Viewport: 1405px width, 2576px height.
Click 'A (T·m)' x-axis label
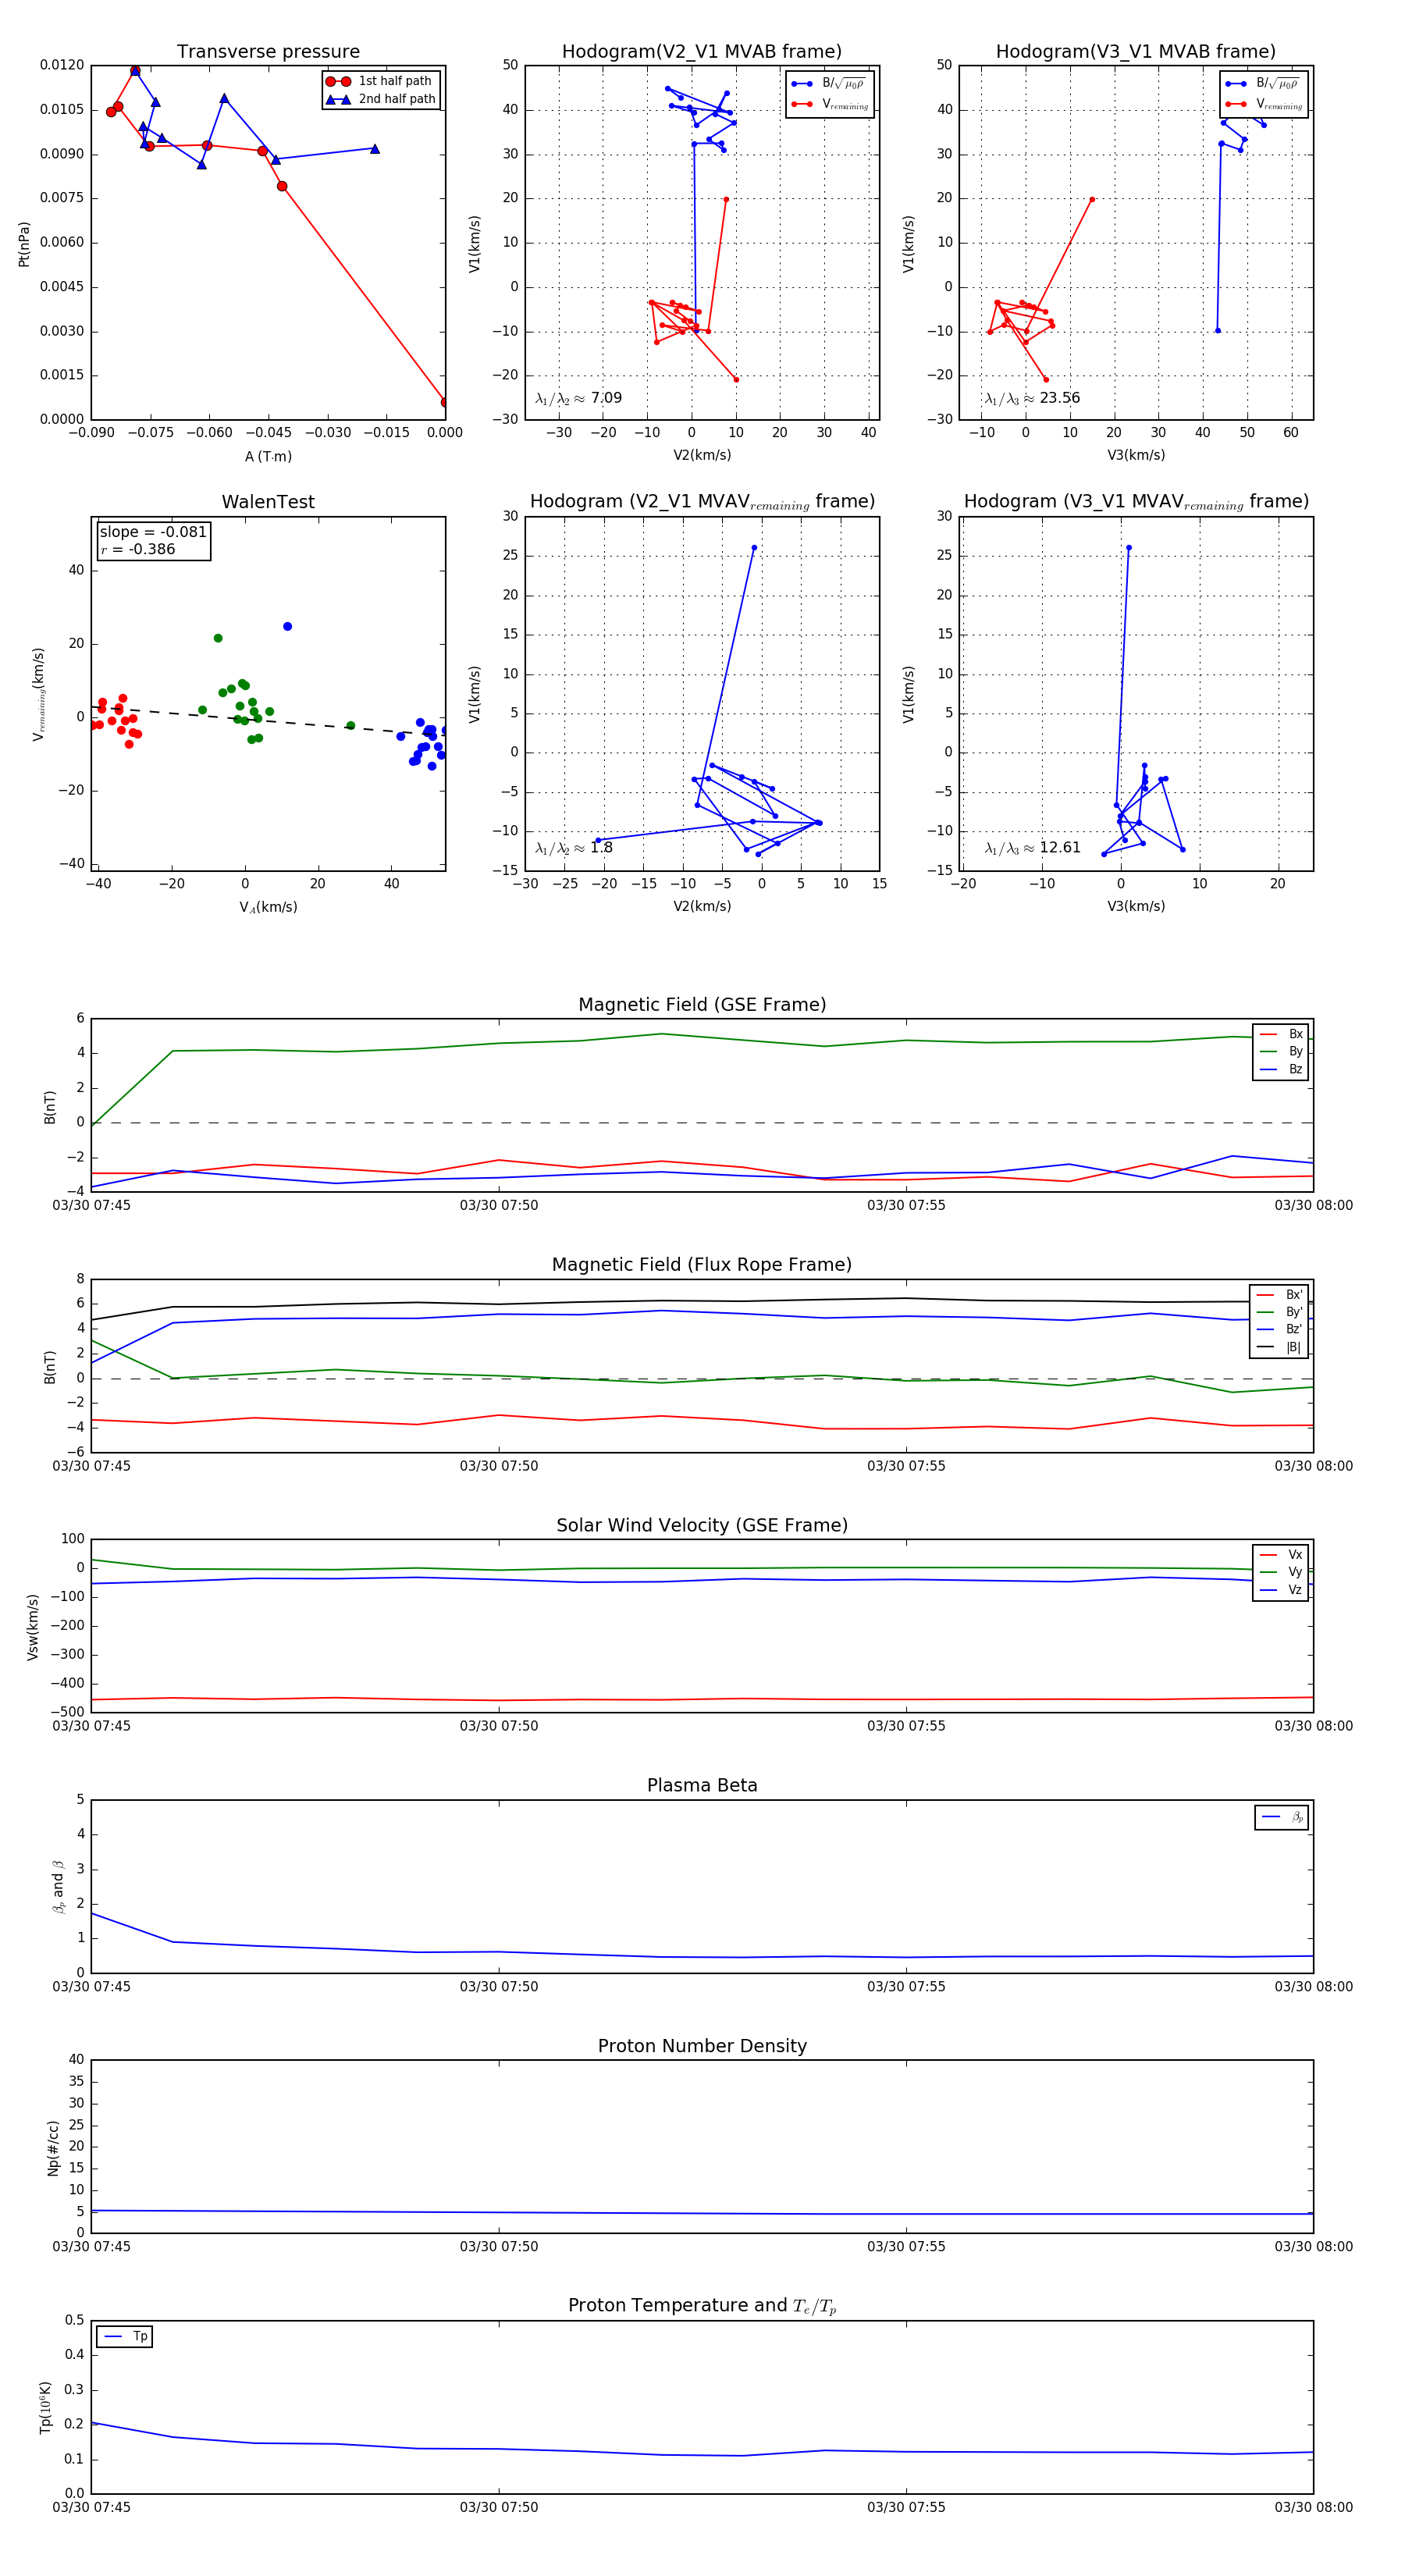[x=268, y=457]
